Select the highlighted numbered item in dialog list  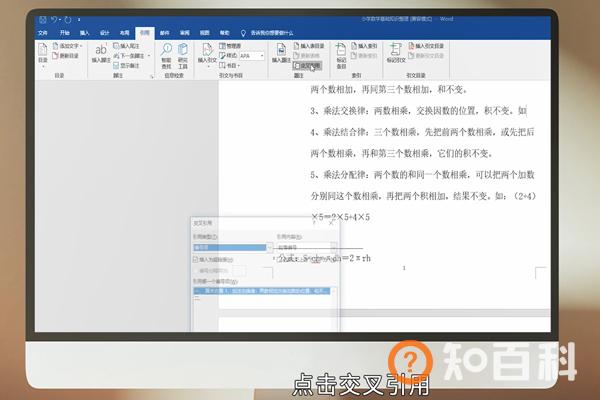pos(262,291)
